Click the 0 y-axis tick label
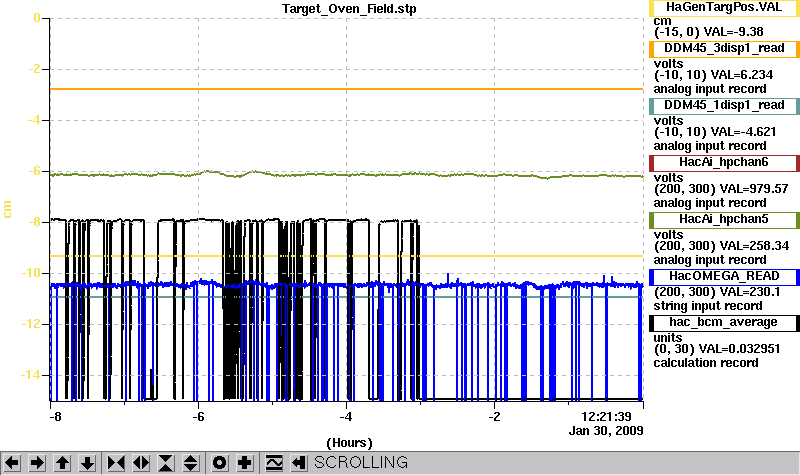The height and width of the screenshot is (475, 800). pos(37,18)
